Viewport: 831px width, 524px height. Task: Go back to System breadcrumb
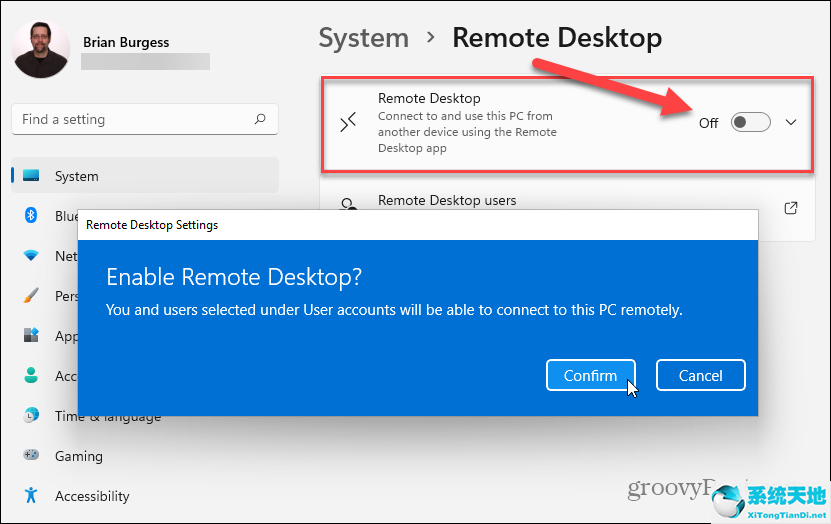pyautogui.click(x=364, y=38)
